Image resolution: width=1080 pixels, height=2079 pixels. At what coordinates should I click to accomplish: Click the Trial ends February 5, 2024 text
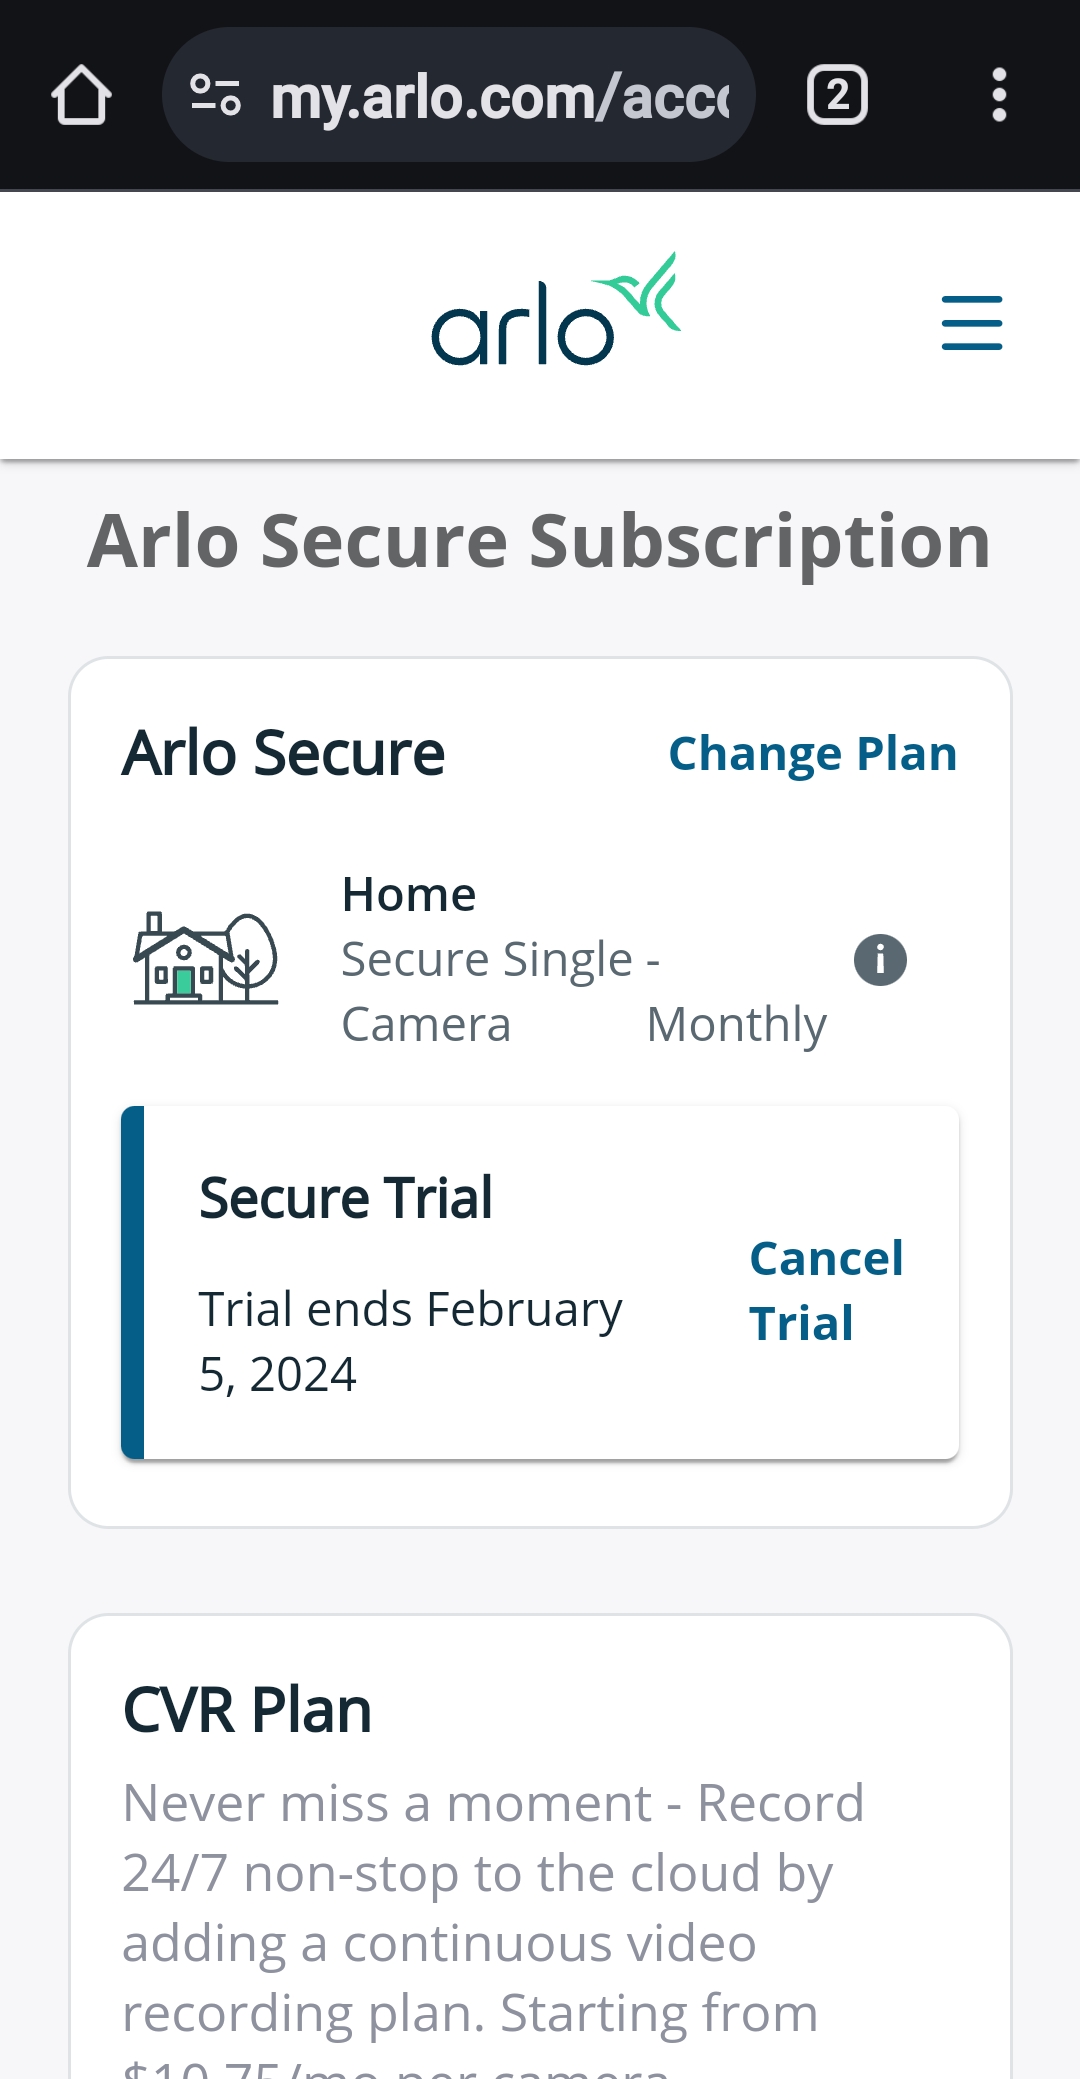tap(410, 1341)
